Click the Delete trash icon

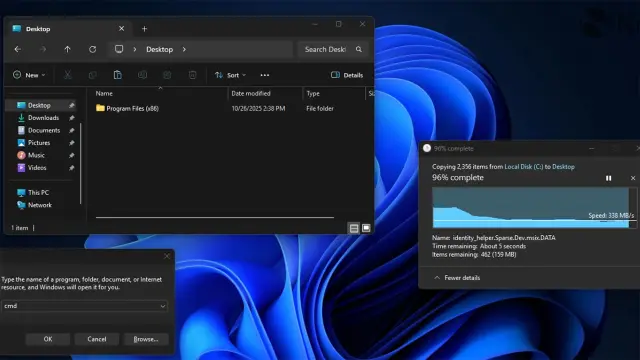coord(192,75)
